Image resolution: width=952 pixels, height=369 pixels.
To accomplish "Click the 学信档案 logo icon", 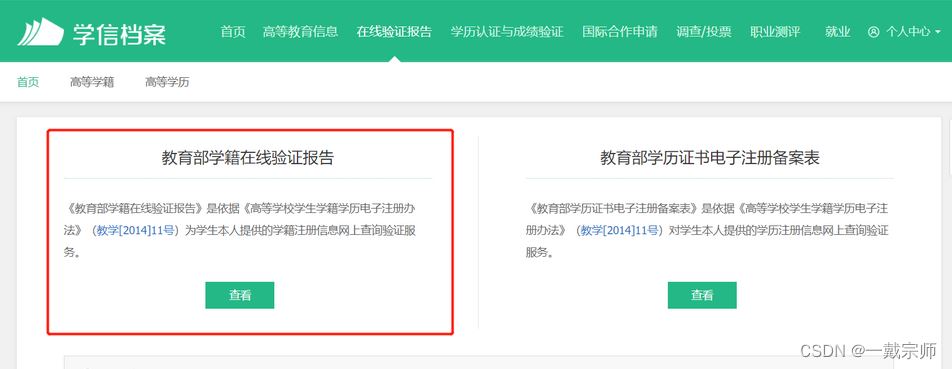I will coord(41,32).
